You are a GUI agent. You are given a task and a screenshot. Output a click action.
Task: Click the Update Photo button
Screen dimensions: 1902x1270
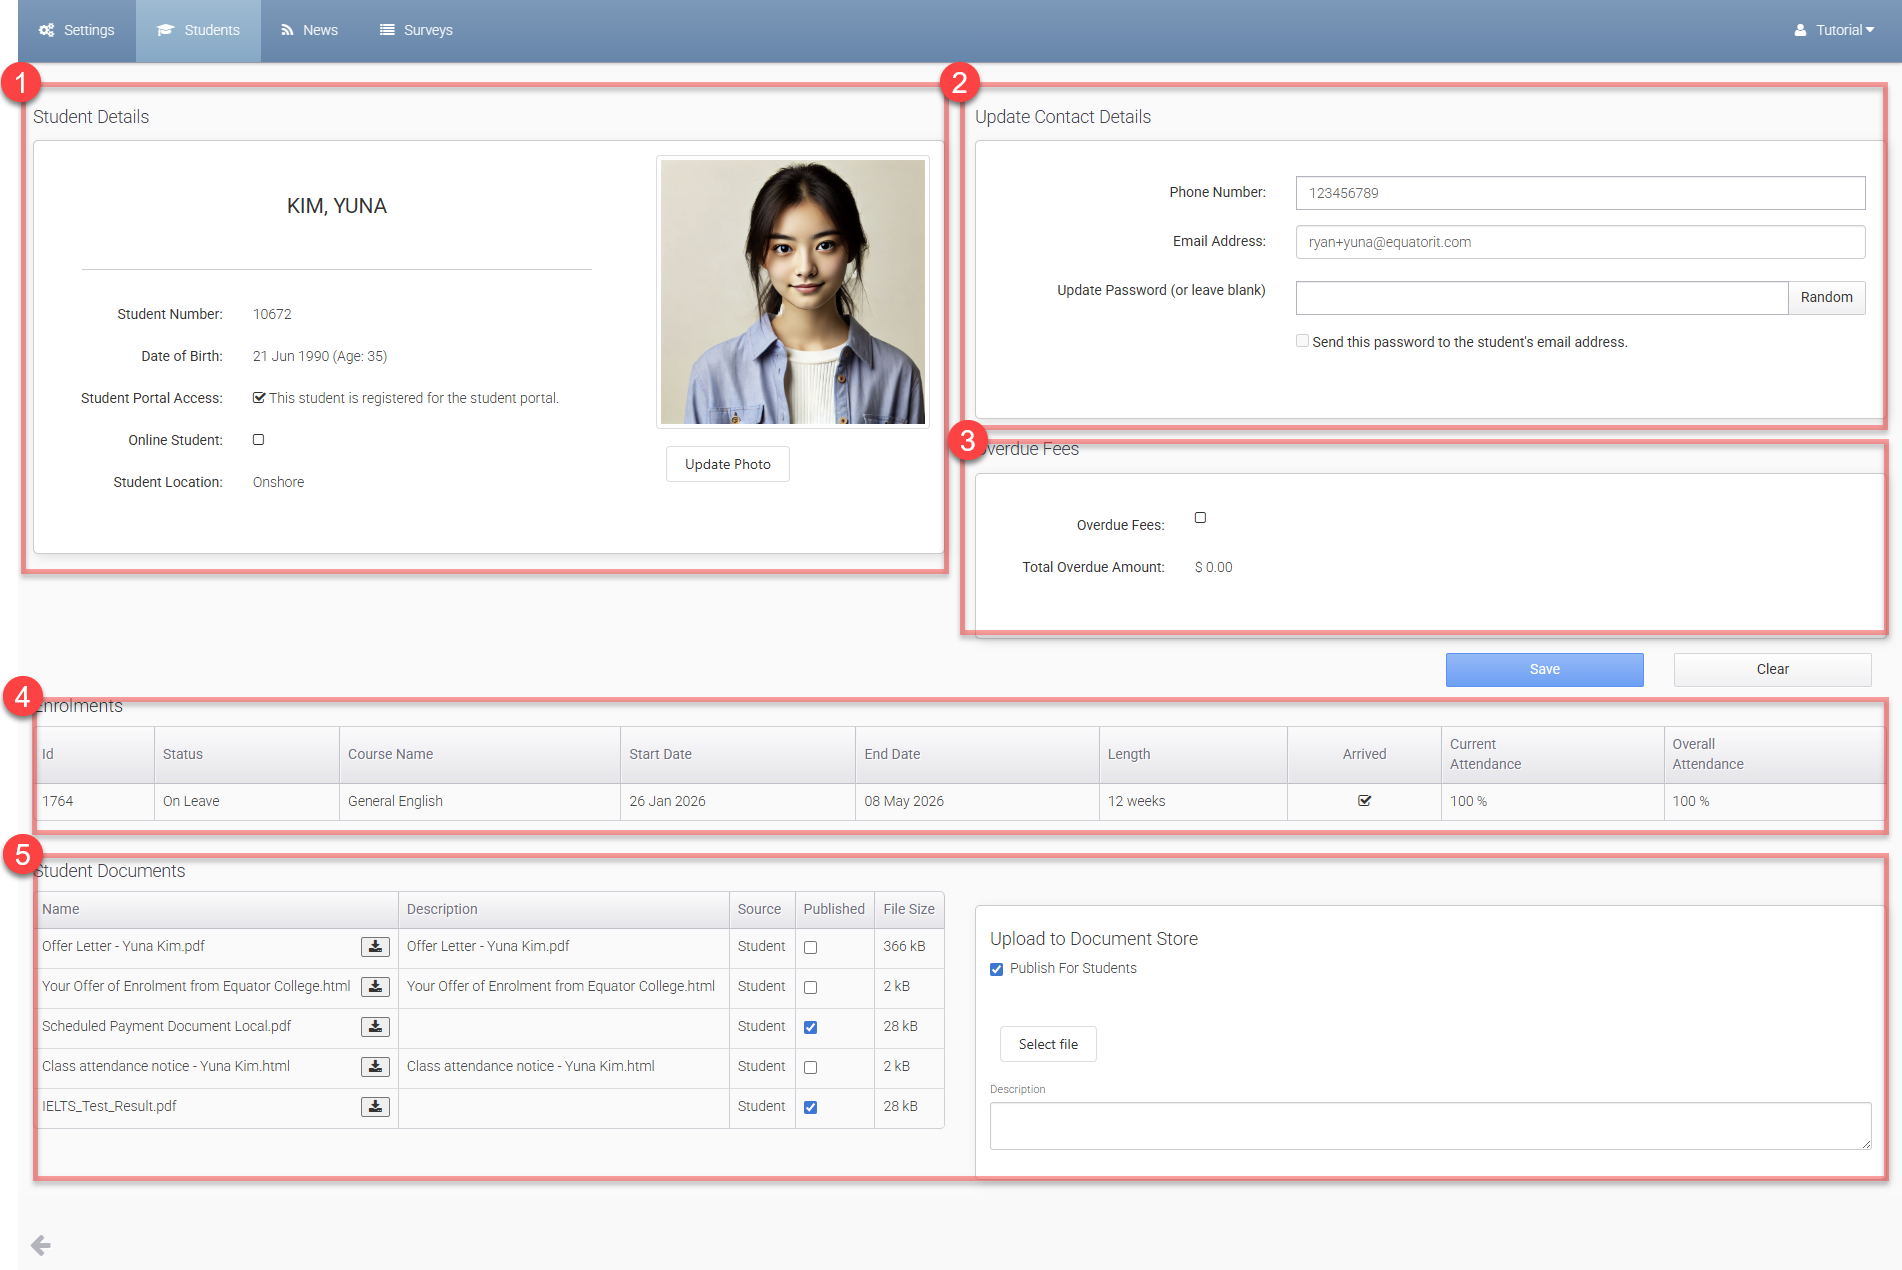(727, 464)
